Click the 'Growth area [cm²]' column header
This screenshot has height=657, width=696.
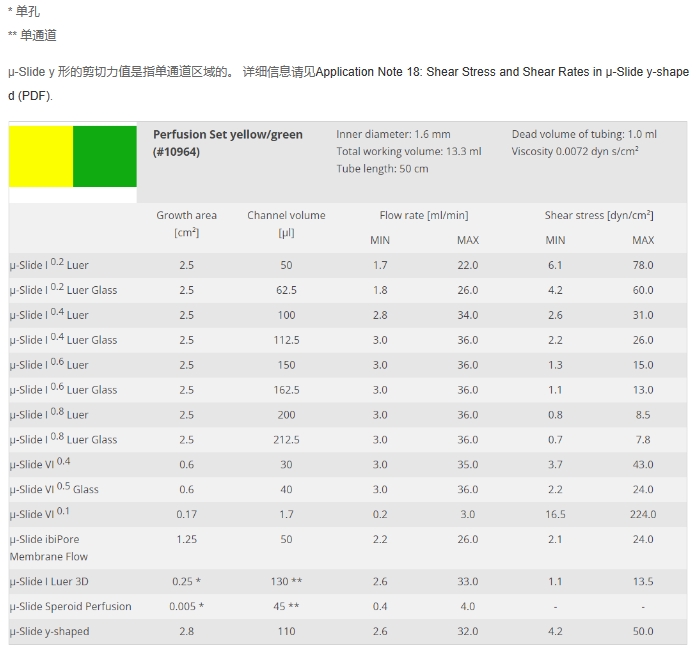pyautogui.click(x=186, y=224)
